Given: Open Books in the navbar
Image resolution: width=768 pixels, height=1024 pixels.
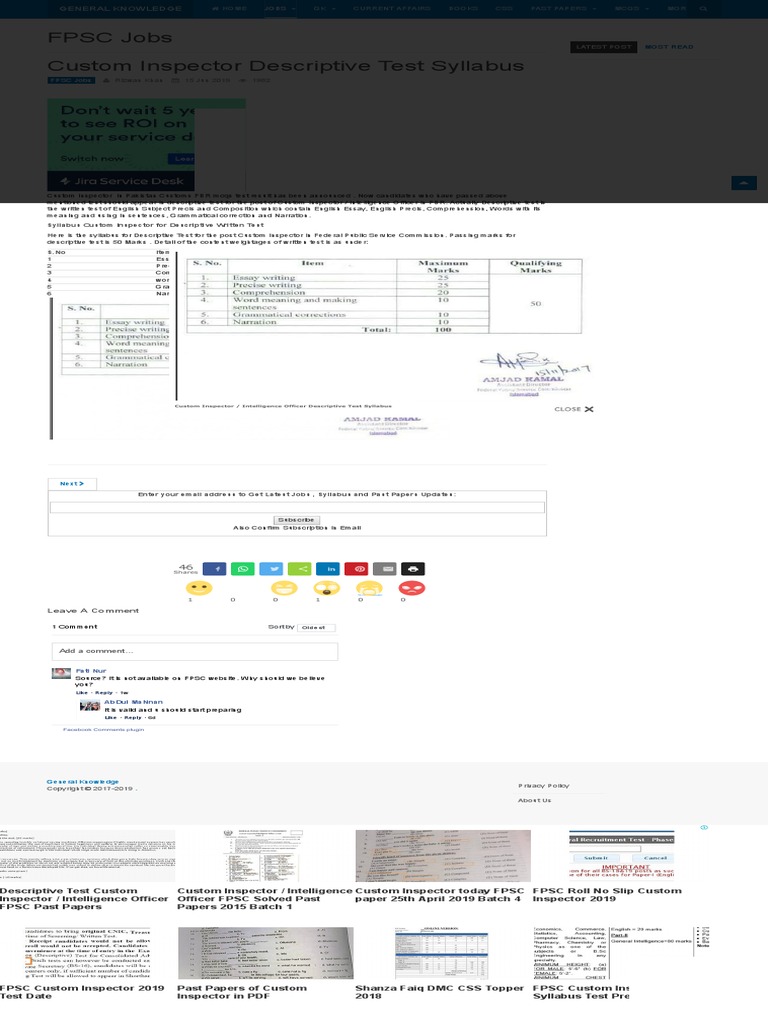Looking at the screenshot, I should pos(464,8).
